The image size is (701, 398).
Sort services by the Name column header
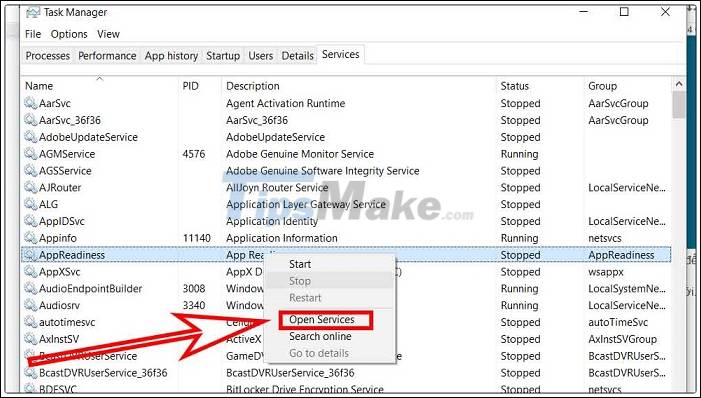click(x=39, y=86)
